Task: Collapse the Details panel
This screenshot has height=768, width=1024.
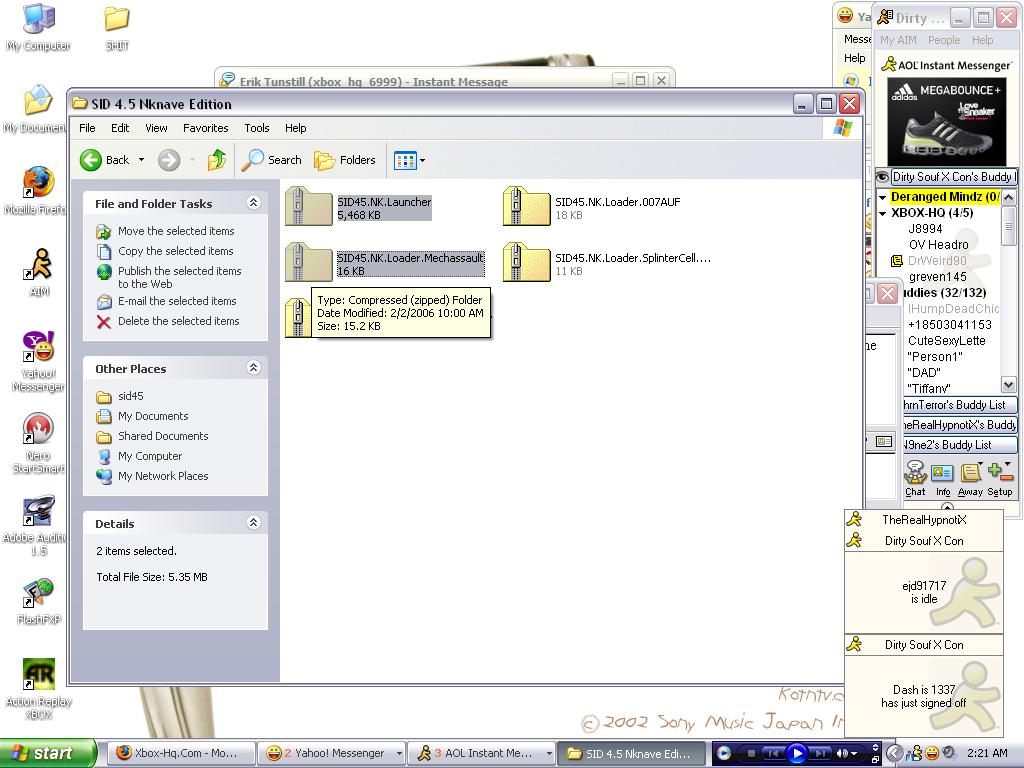Action: [254, 523]
